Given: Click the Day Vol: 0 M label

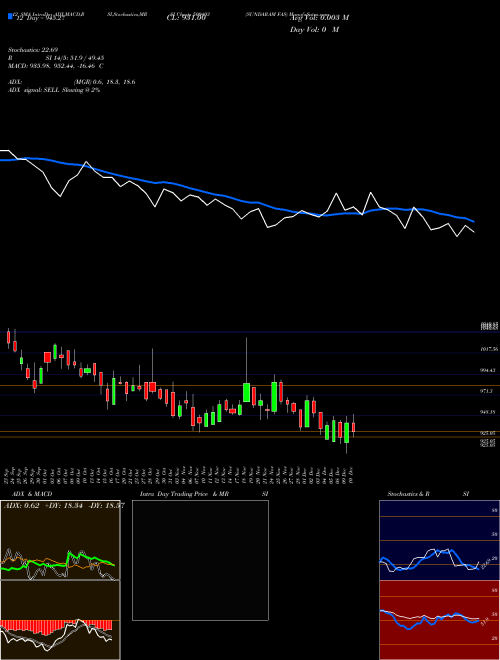Looking at the screenshot, I should coord(314,30).
